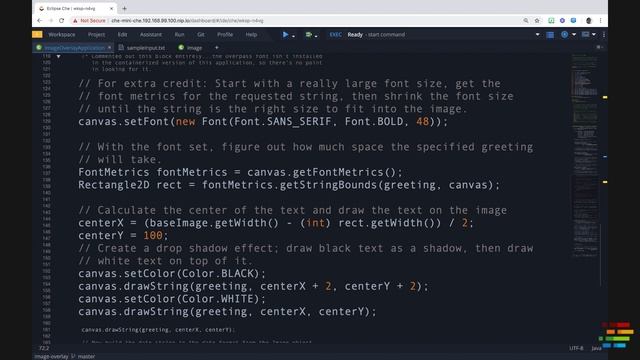Viewport: 640px width, 360px height.
Task: Click 'Ready - start command' status text
Action: (376, 35)
